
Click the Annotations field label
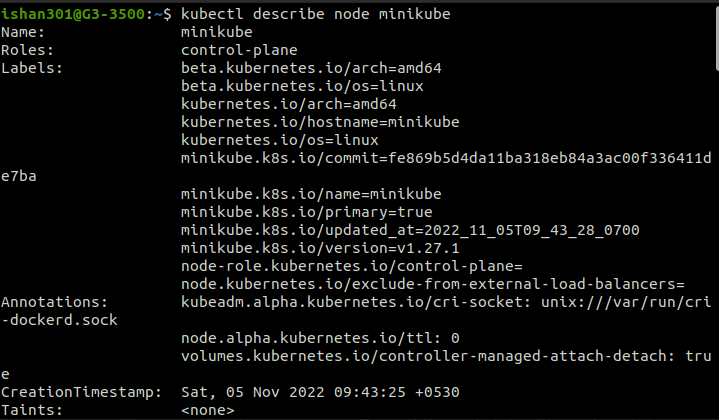pos(53,302)
